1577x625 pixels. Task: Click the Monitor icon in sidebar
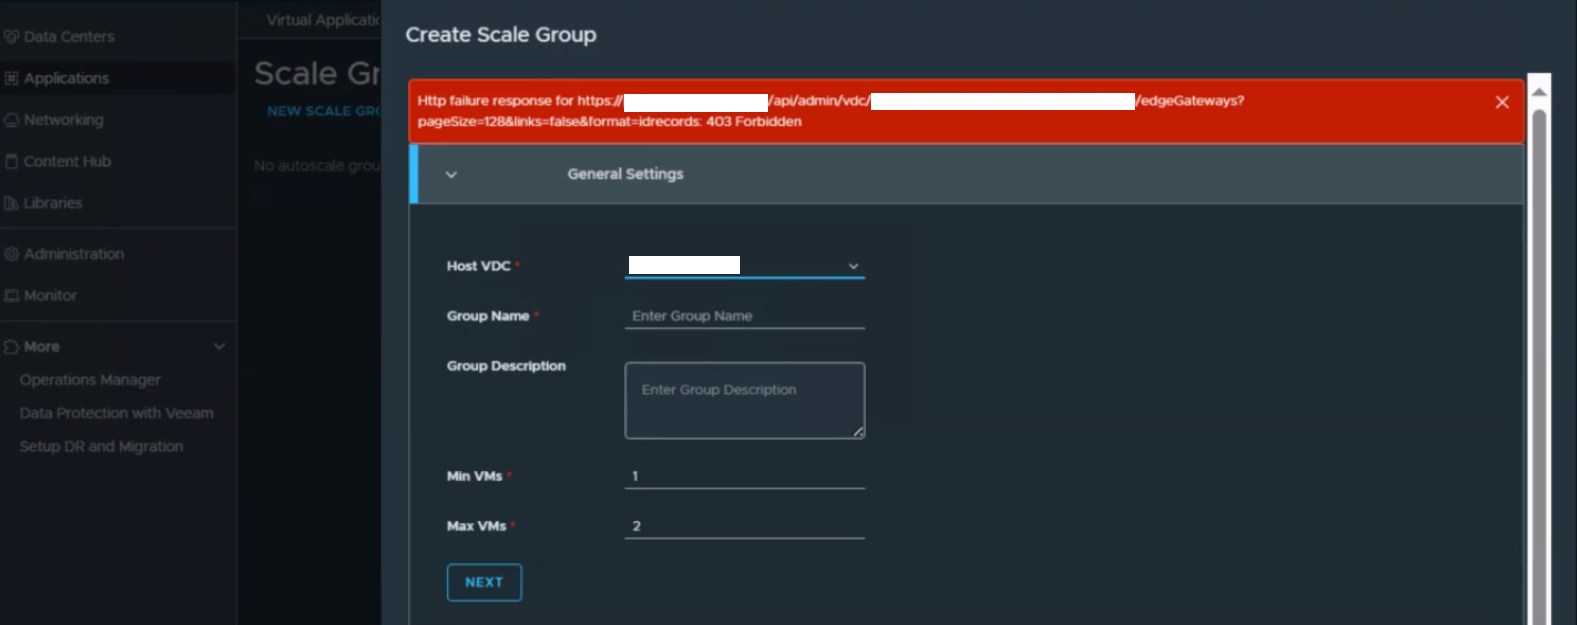click(11, 296)
